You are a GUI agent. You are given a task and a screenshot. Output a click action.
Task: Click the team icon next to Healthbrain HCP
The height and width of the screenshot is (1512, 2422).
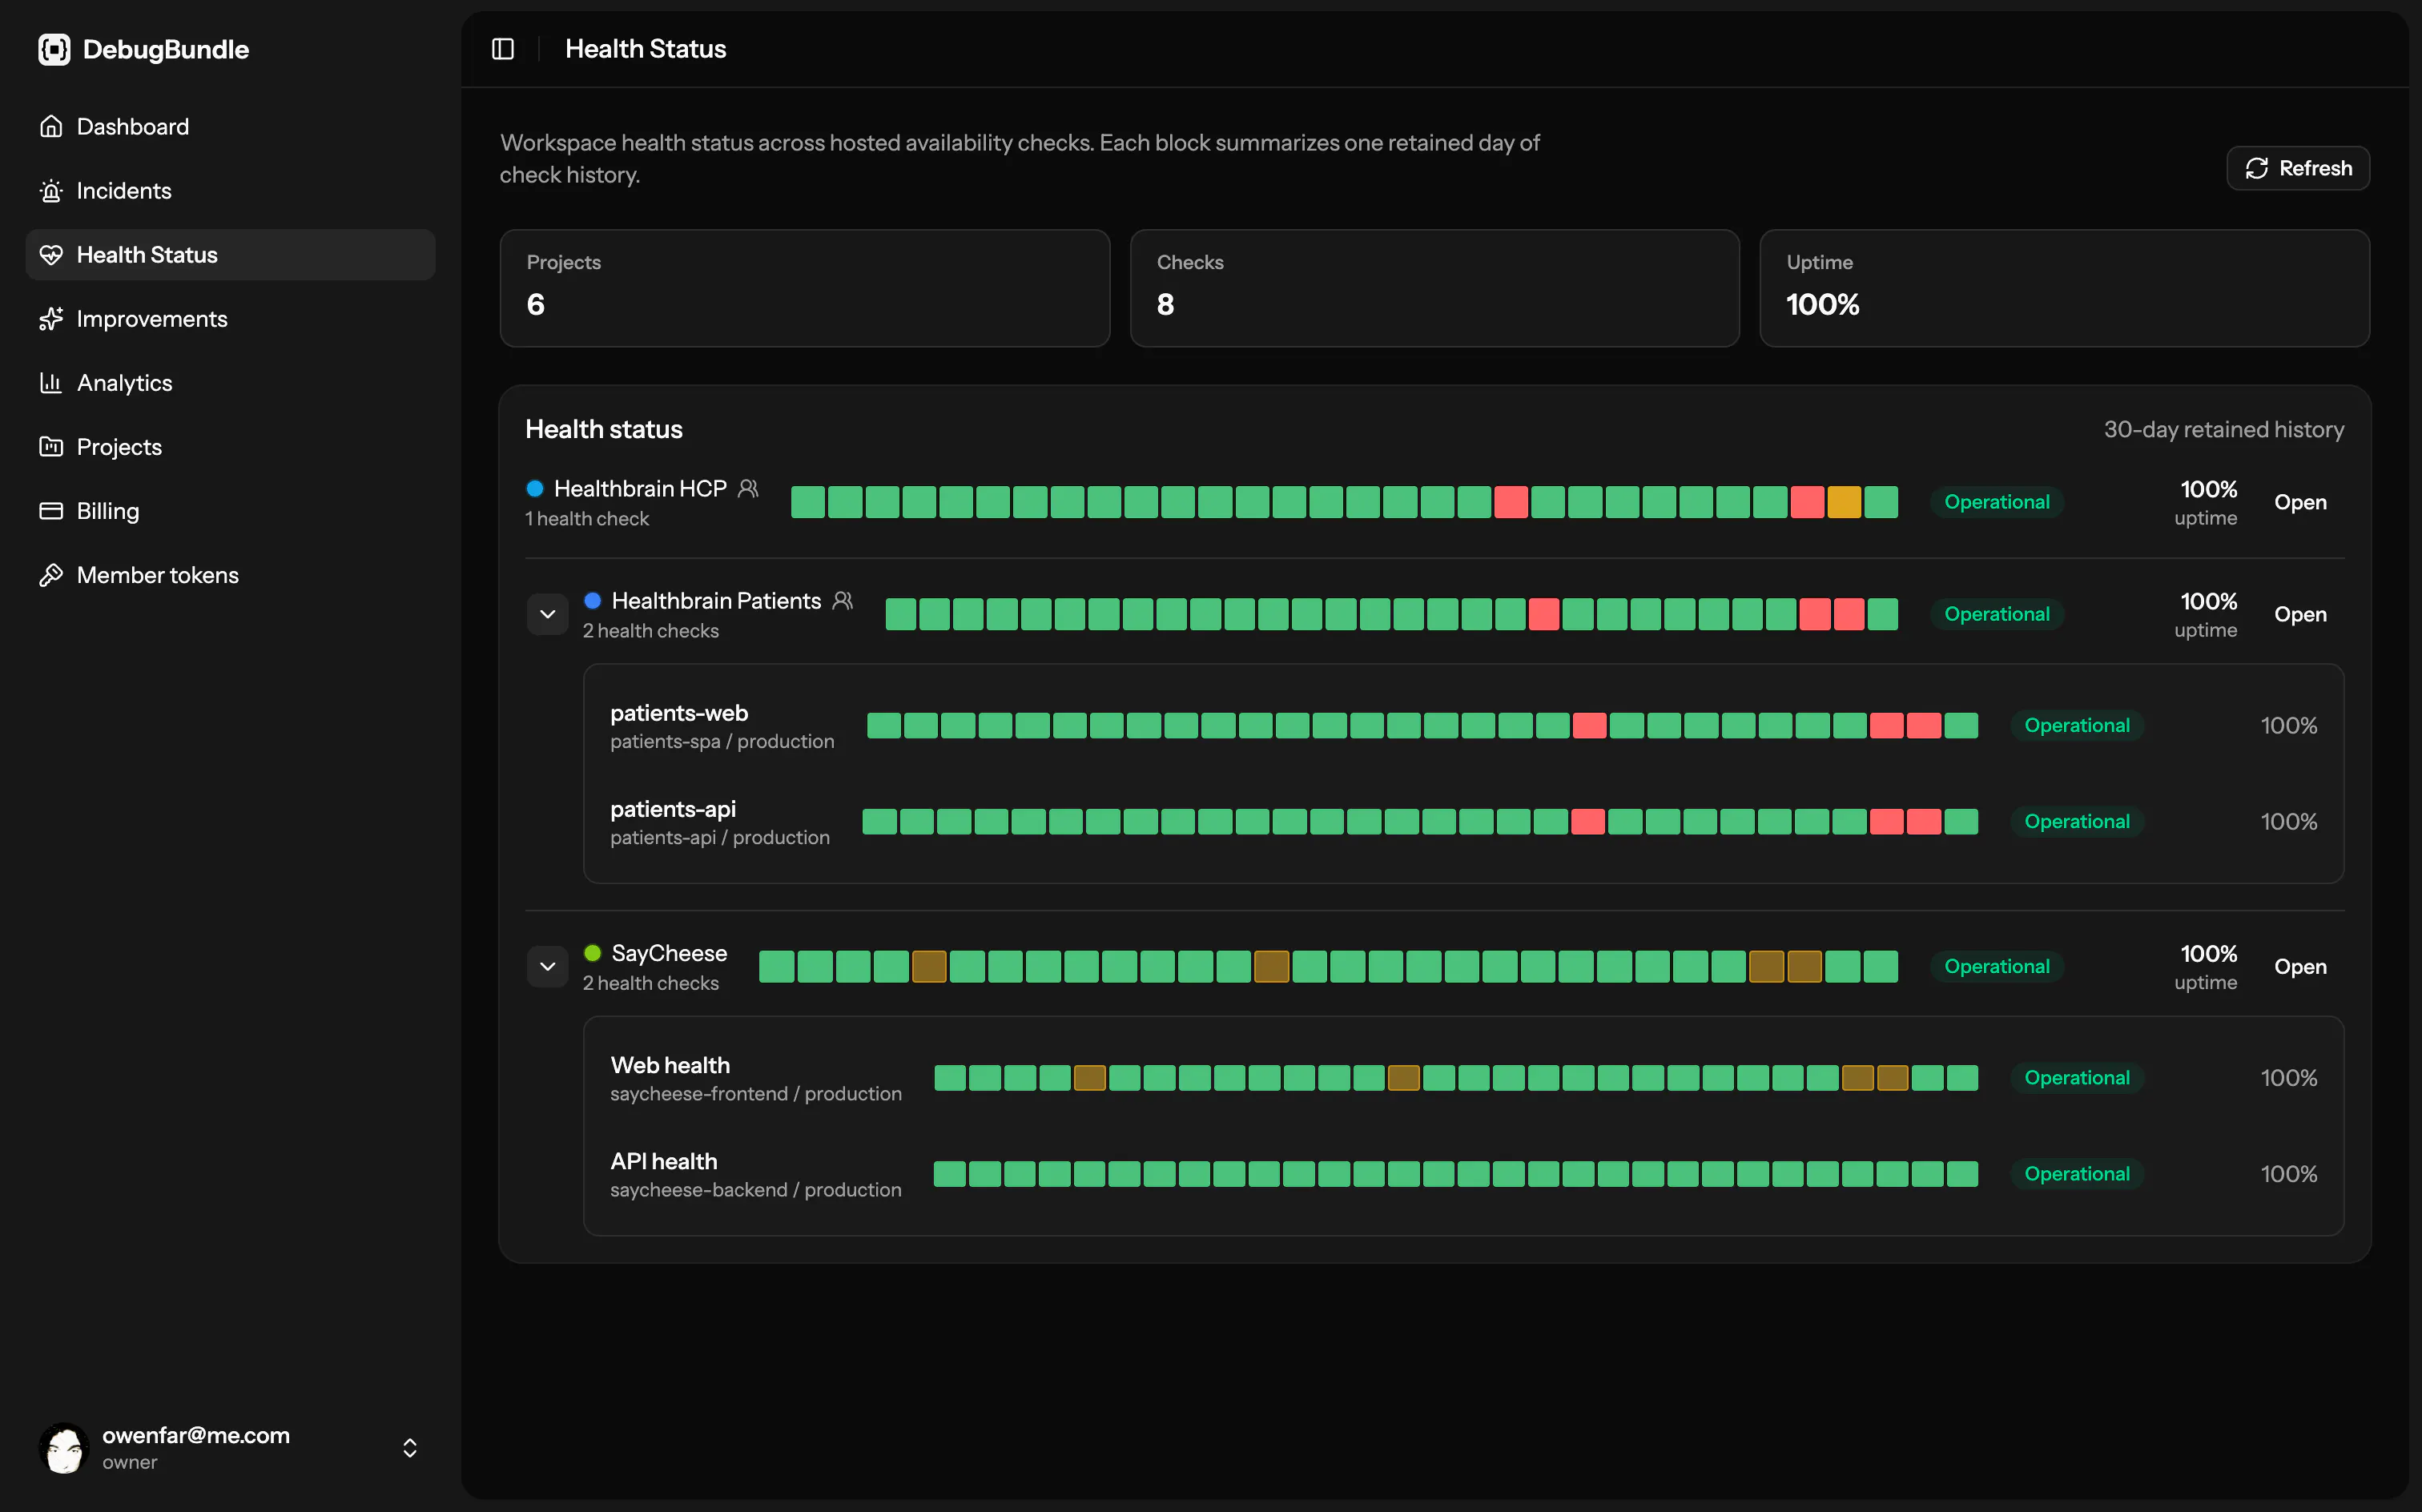coord(748,488)
